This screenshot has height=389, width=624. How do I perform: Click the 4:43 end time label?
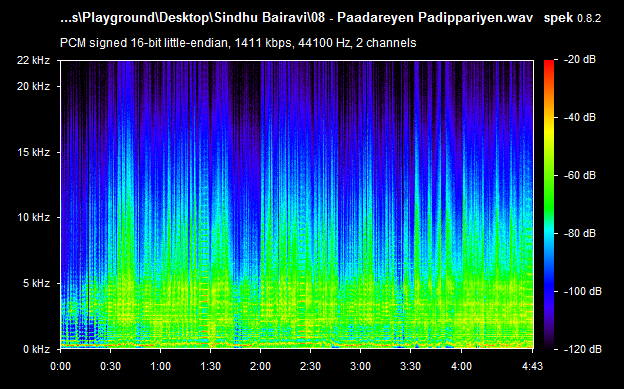[x=532, y=366]
